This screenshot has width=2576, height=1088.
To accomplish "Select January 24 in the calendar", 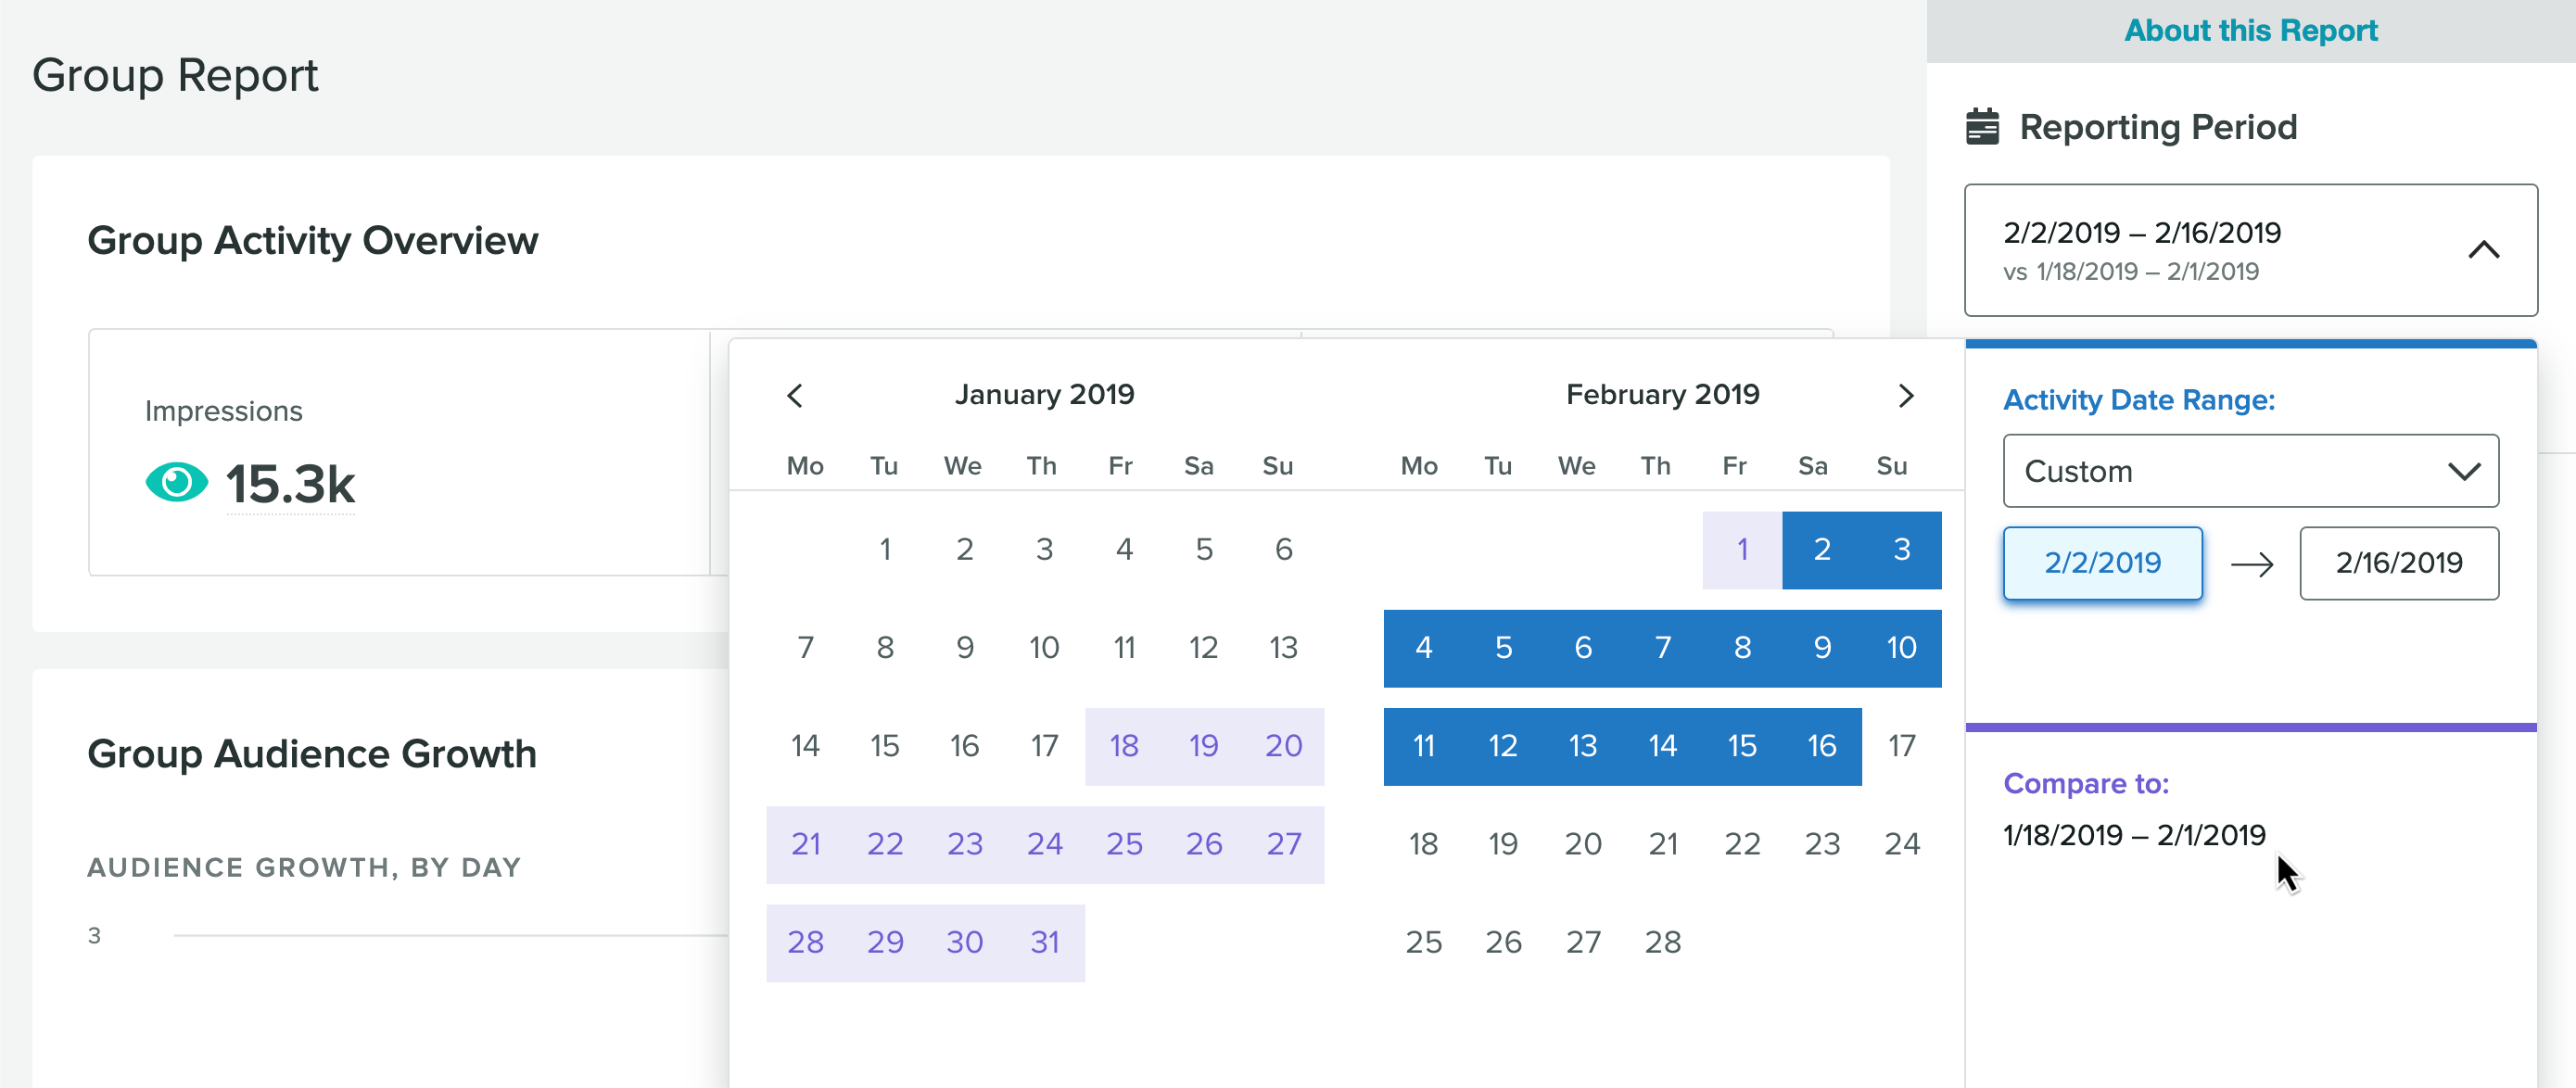I will [x=1045, y=844].
